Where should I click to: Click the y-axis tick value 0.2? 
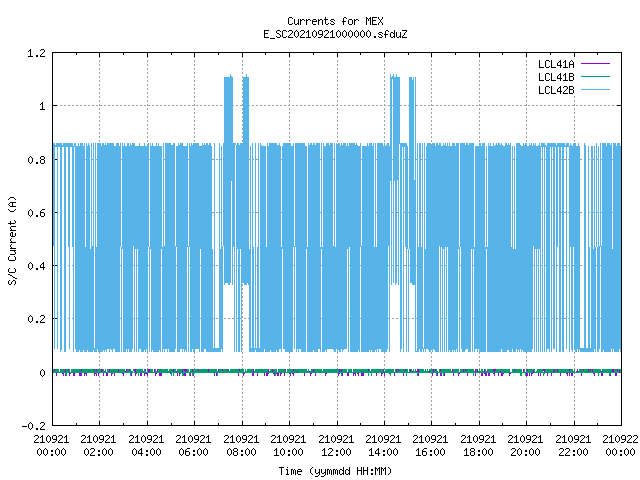[x=36, y=319]
